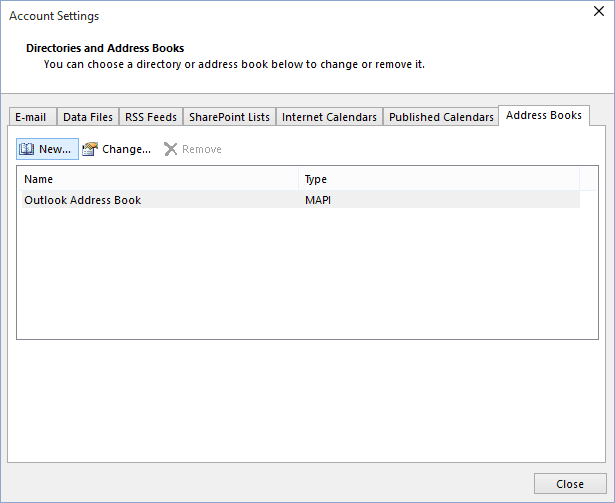Sort by the Name column header
This screenshot has width=615, height=503.
(x=158, y=179)
